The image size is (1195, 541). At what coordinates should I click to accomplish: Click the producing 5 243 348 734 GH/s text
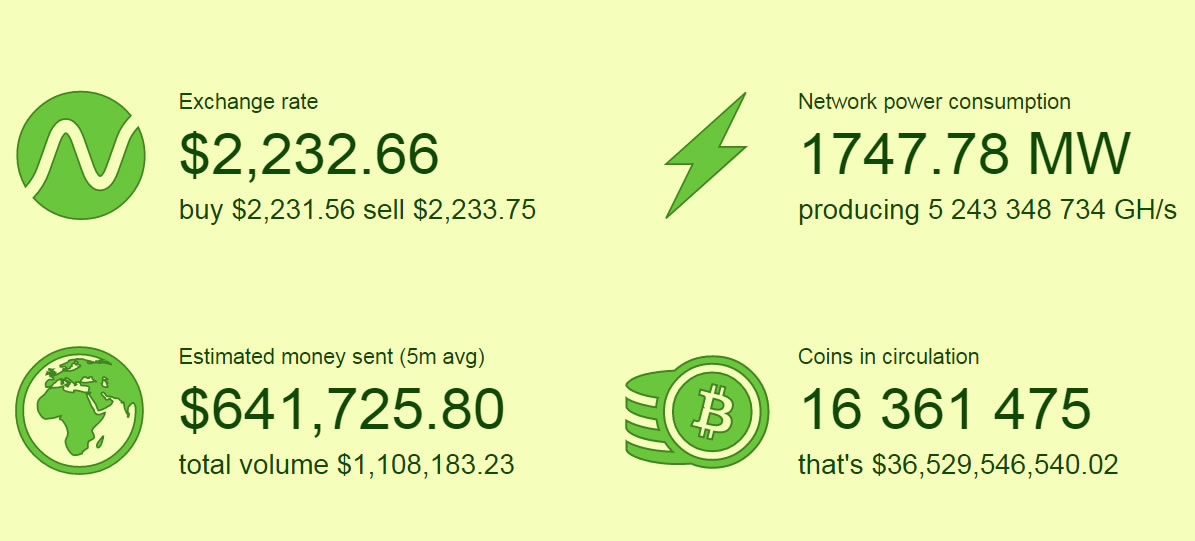coord(988,210)
